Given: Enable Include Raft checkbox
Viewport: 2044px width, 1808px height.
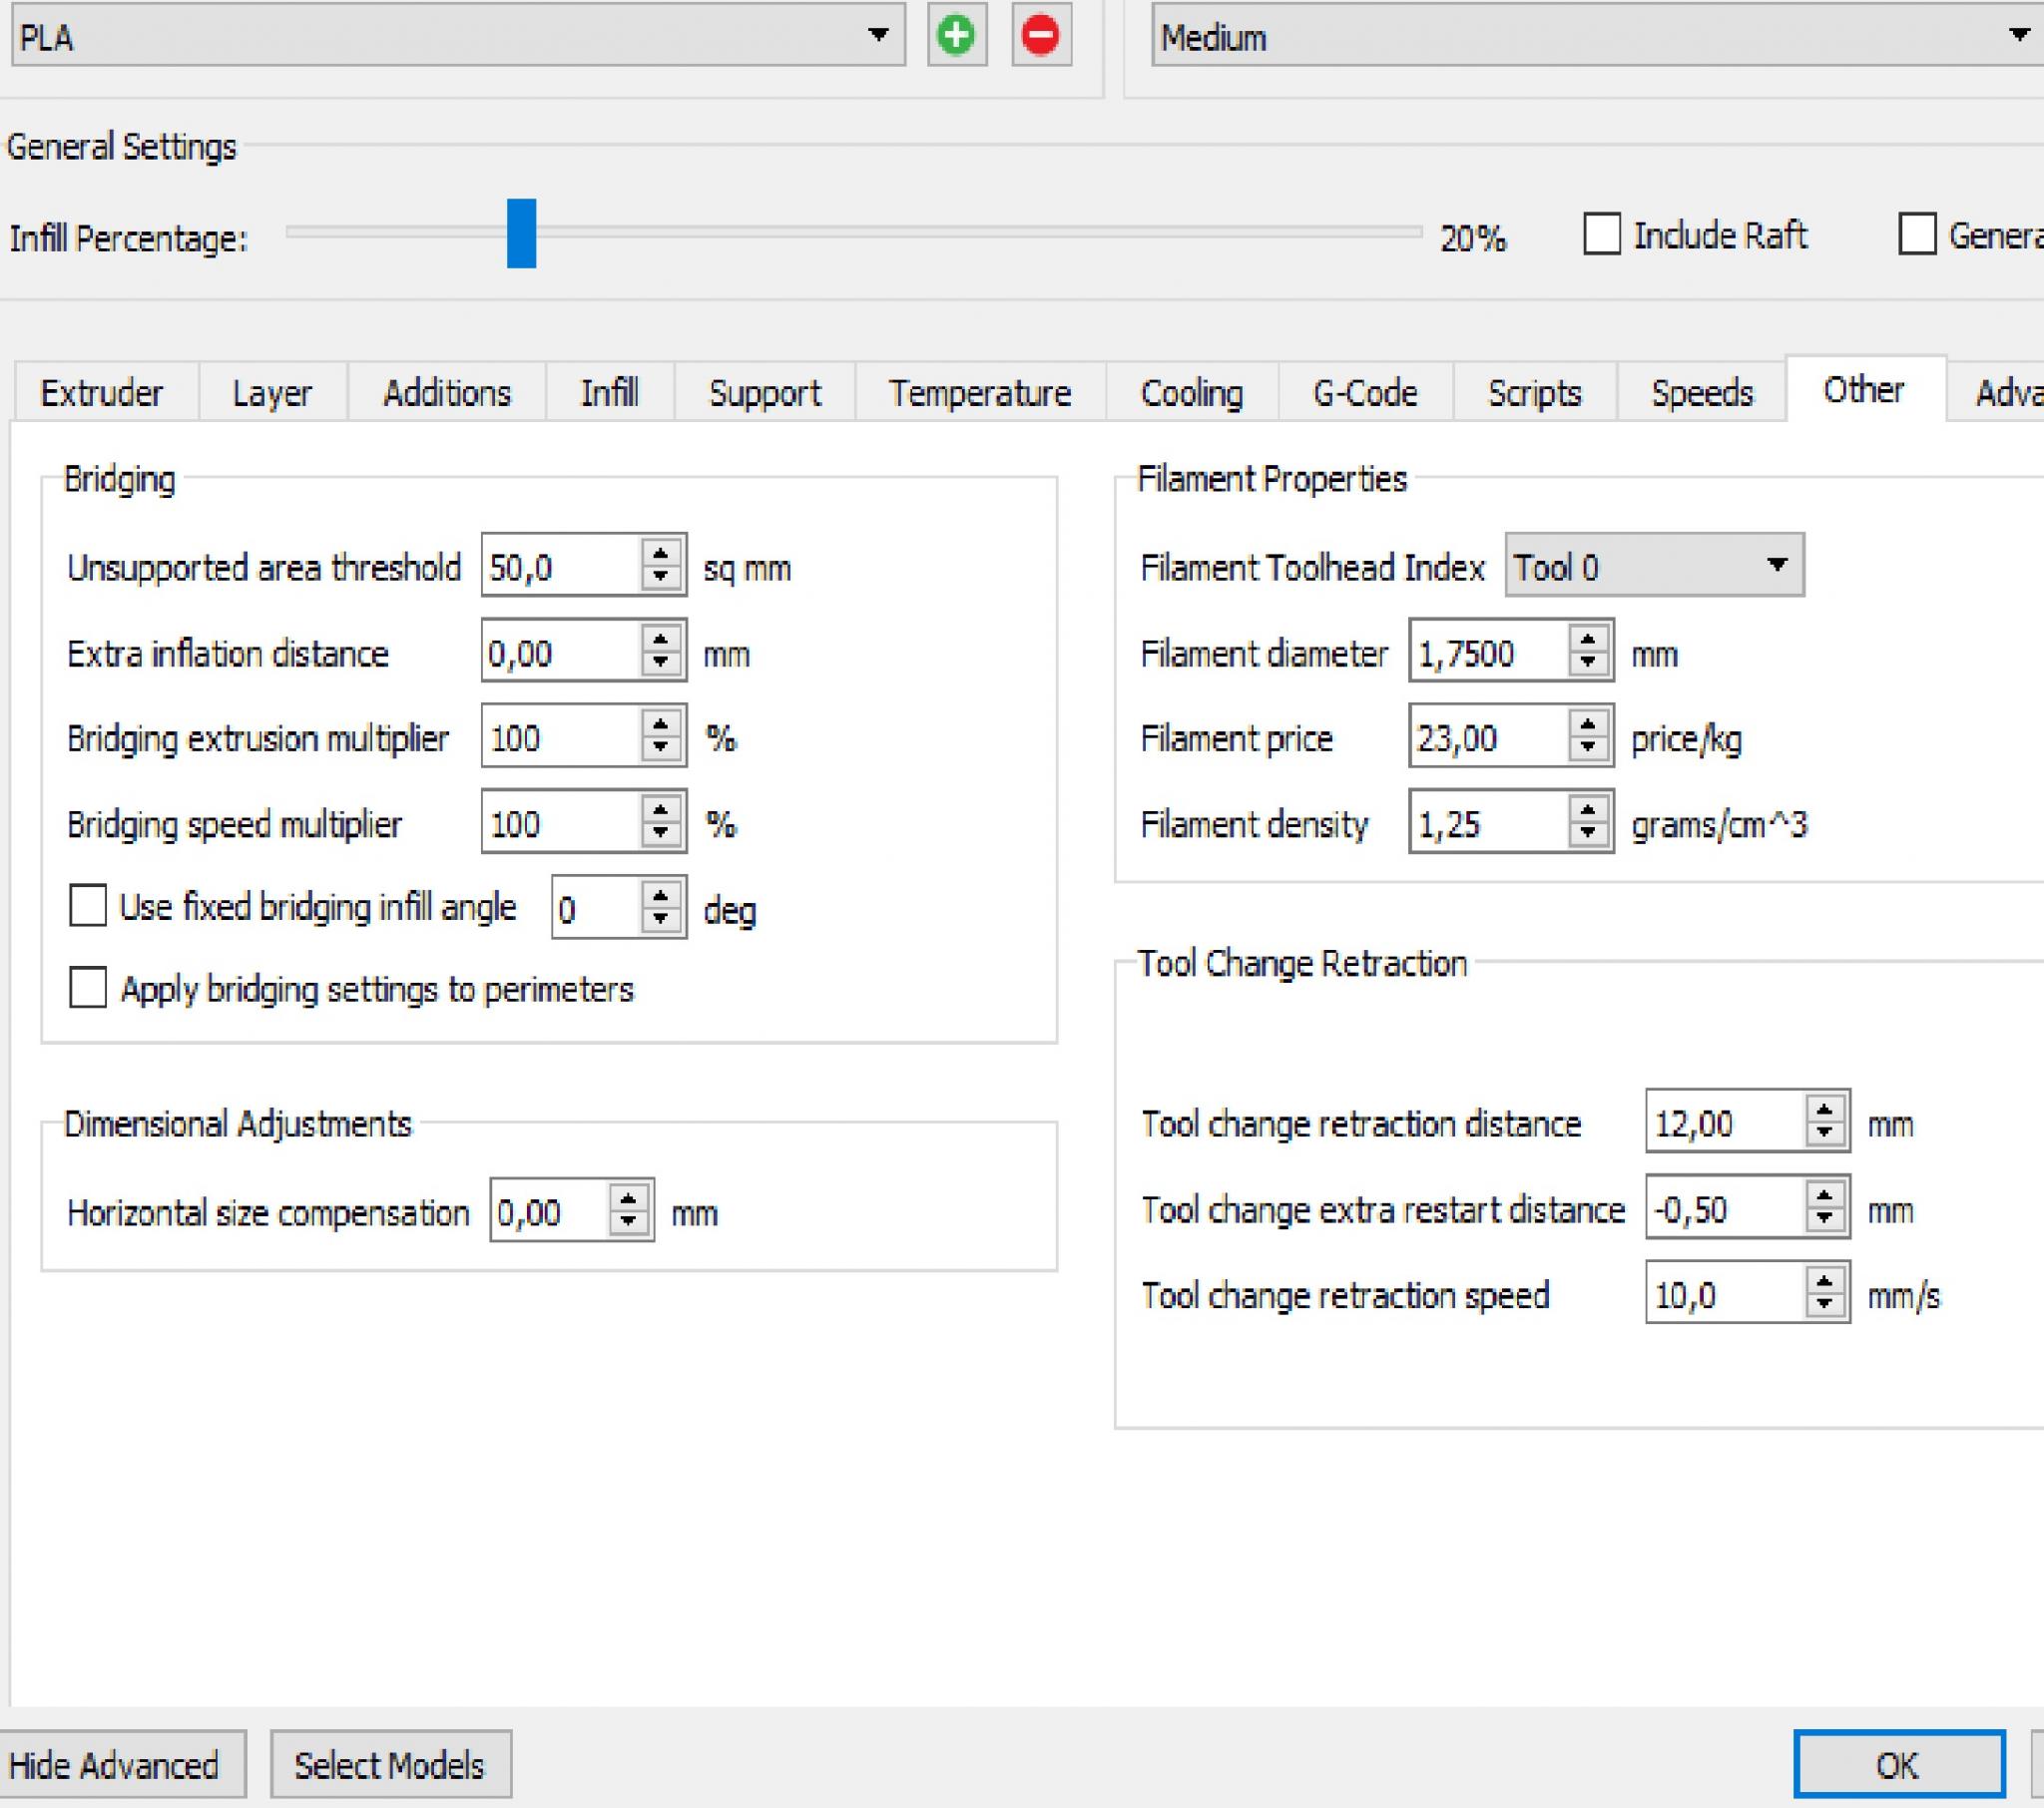Looking at the screenshot, I should (1601, 235).
